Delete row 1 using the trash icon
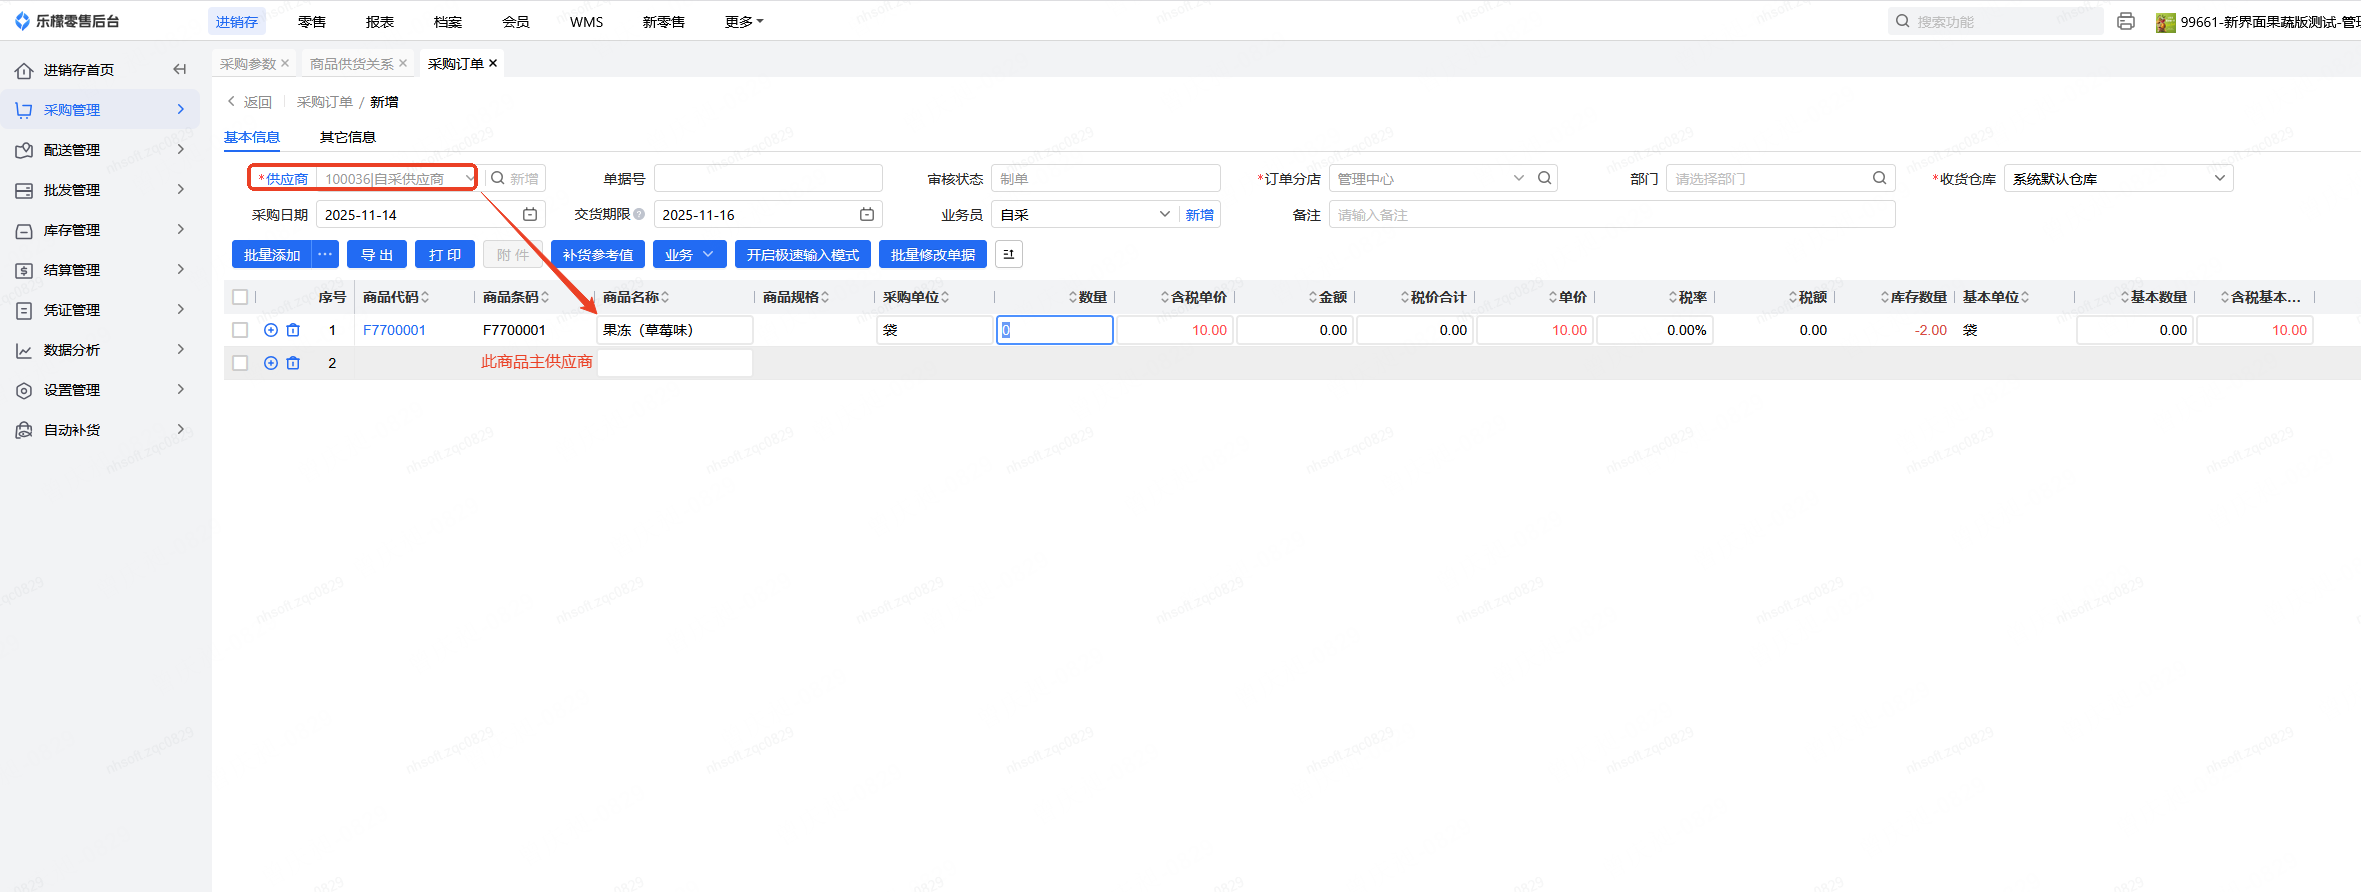2361x892 pixels. 293,330
